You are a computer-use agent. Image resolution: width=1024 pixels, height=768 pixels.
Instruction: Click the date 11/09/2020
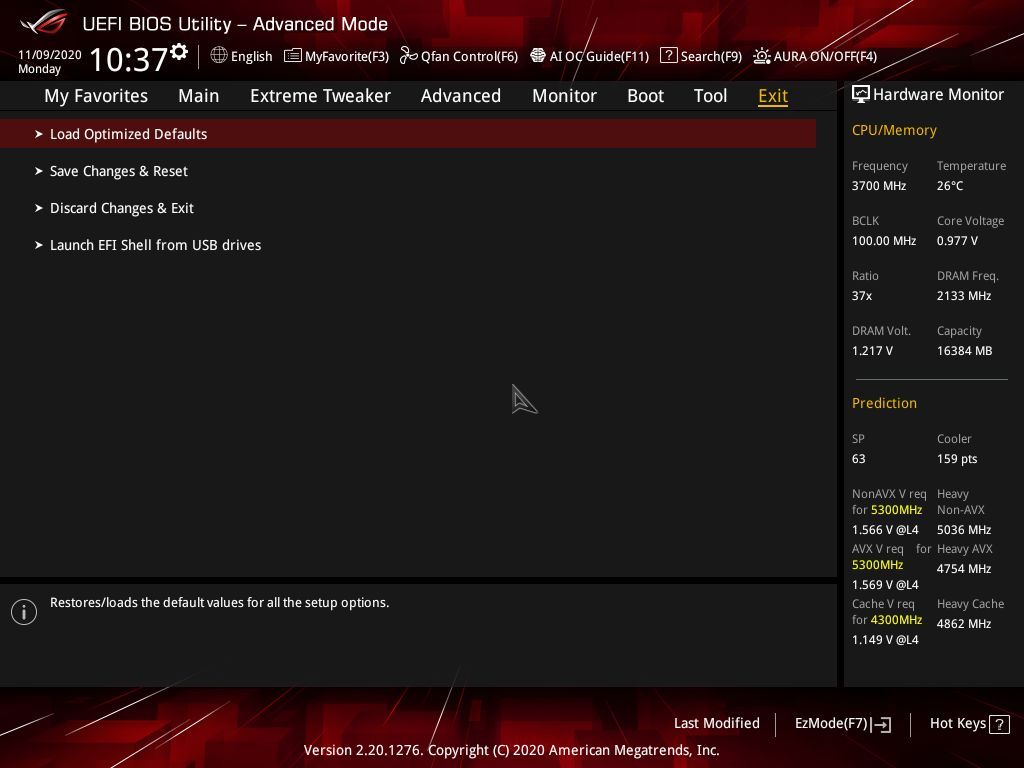tap(50, 55)
